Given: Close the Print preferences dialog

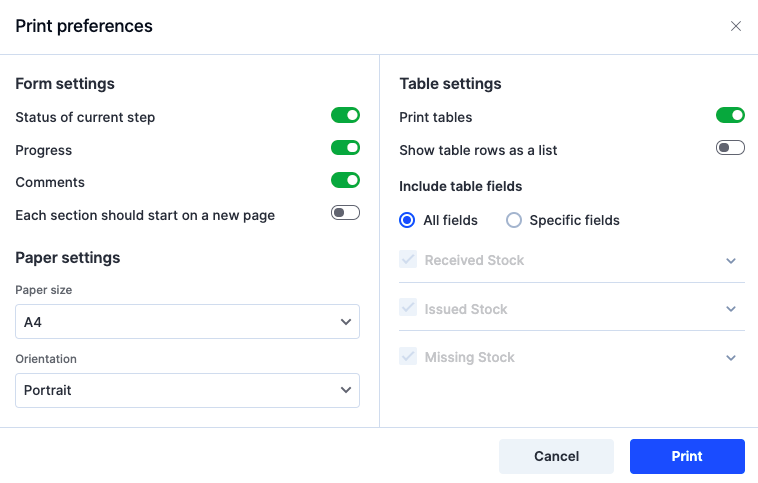Looking at the screenshot, I should coord(735,26).
